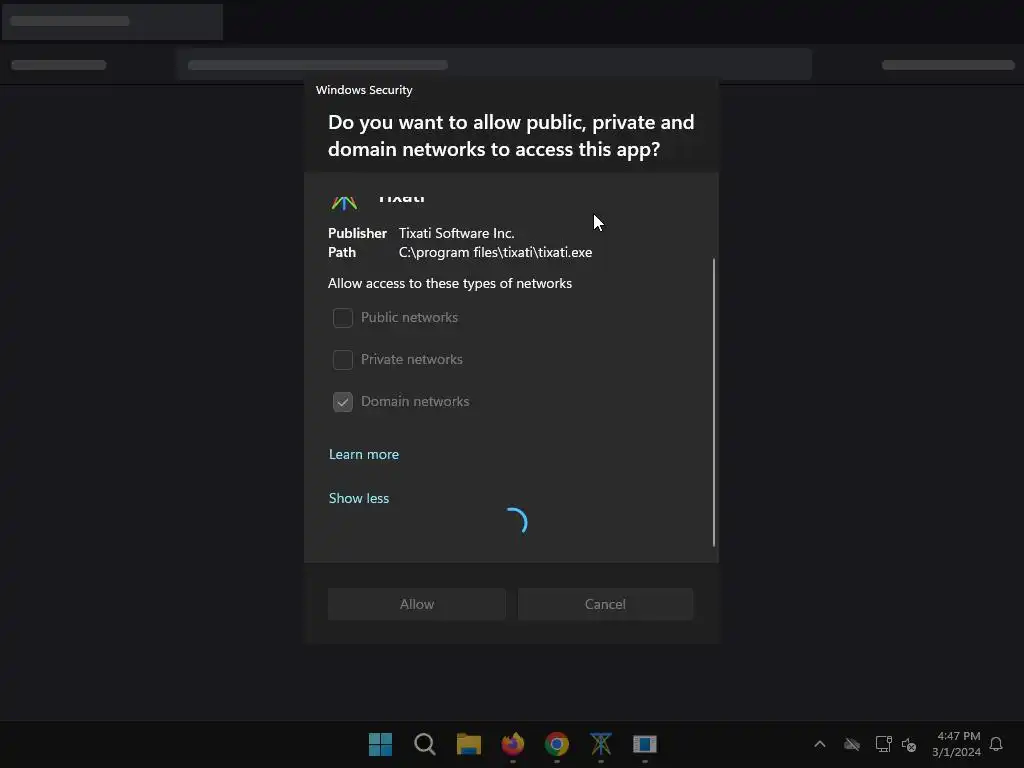Select the tixati.exe path text
Screen dimensions: 1024x768
pyautogui.click(x=495, y=252)
